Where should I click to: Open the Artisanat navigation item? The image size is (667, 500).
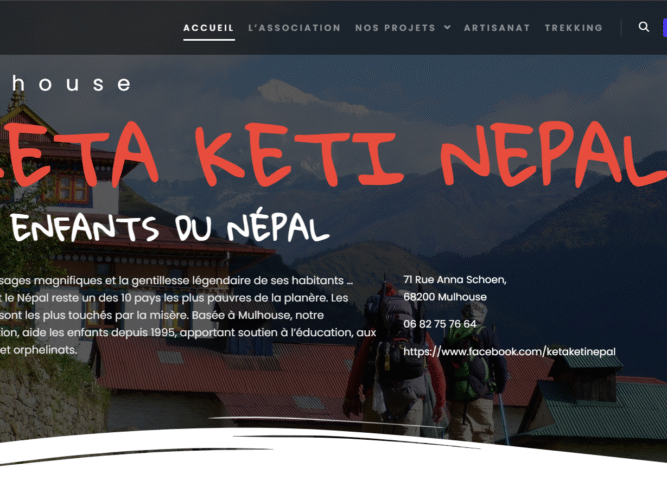click(x=497, y=28)
